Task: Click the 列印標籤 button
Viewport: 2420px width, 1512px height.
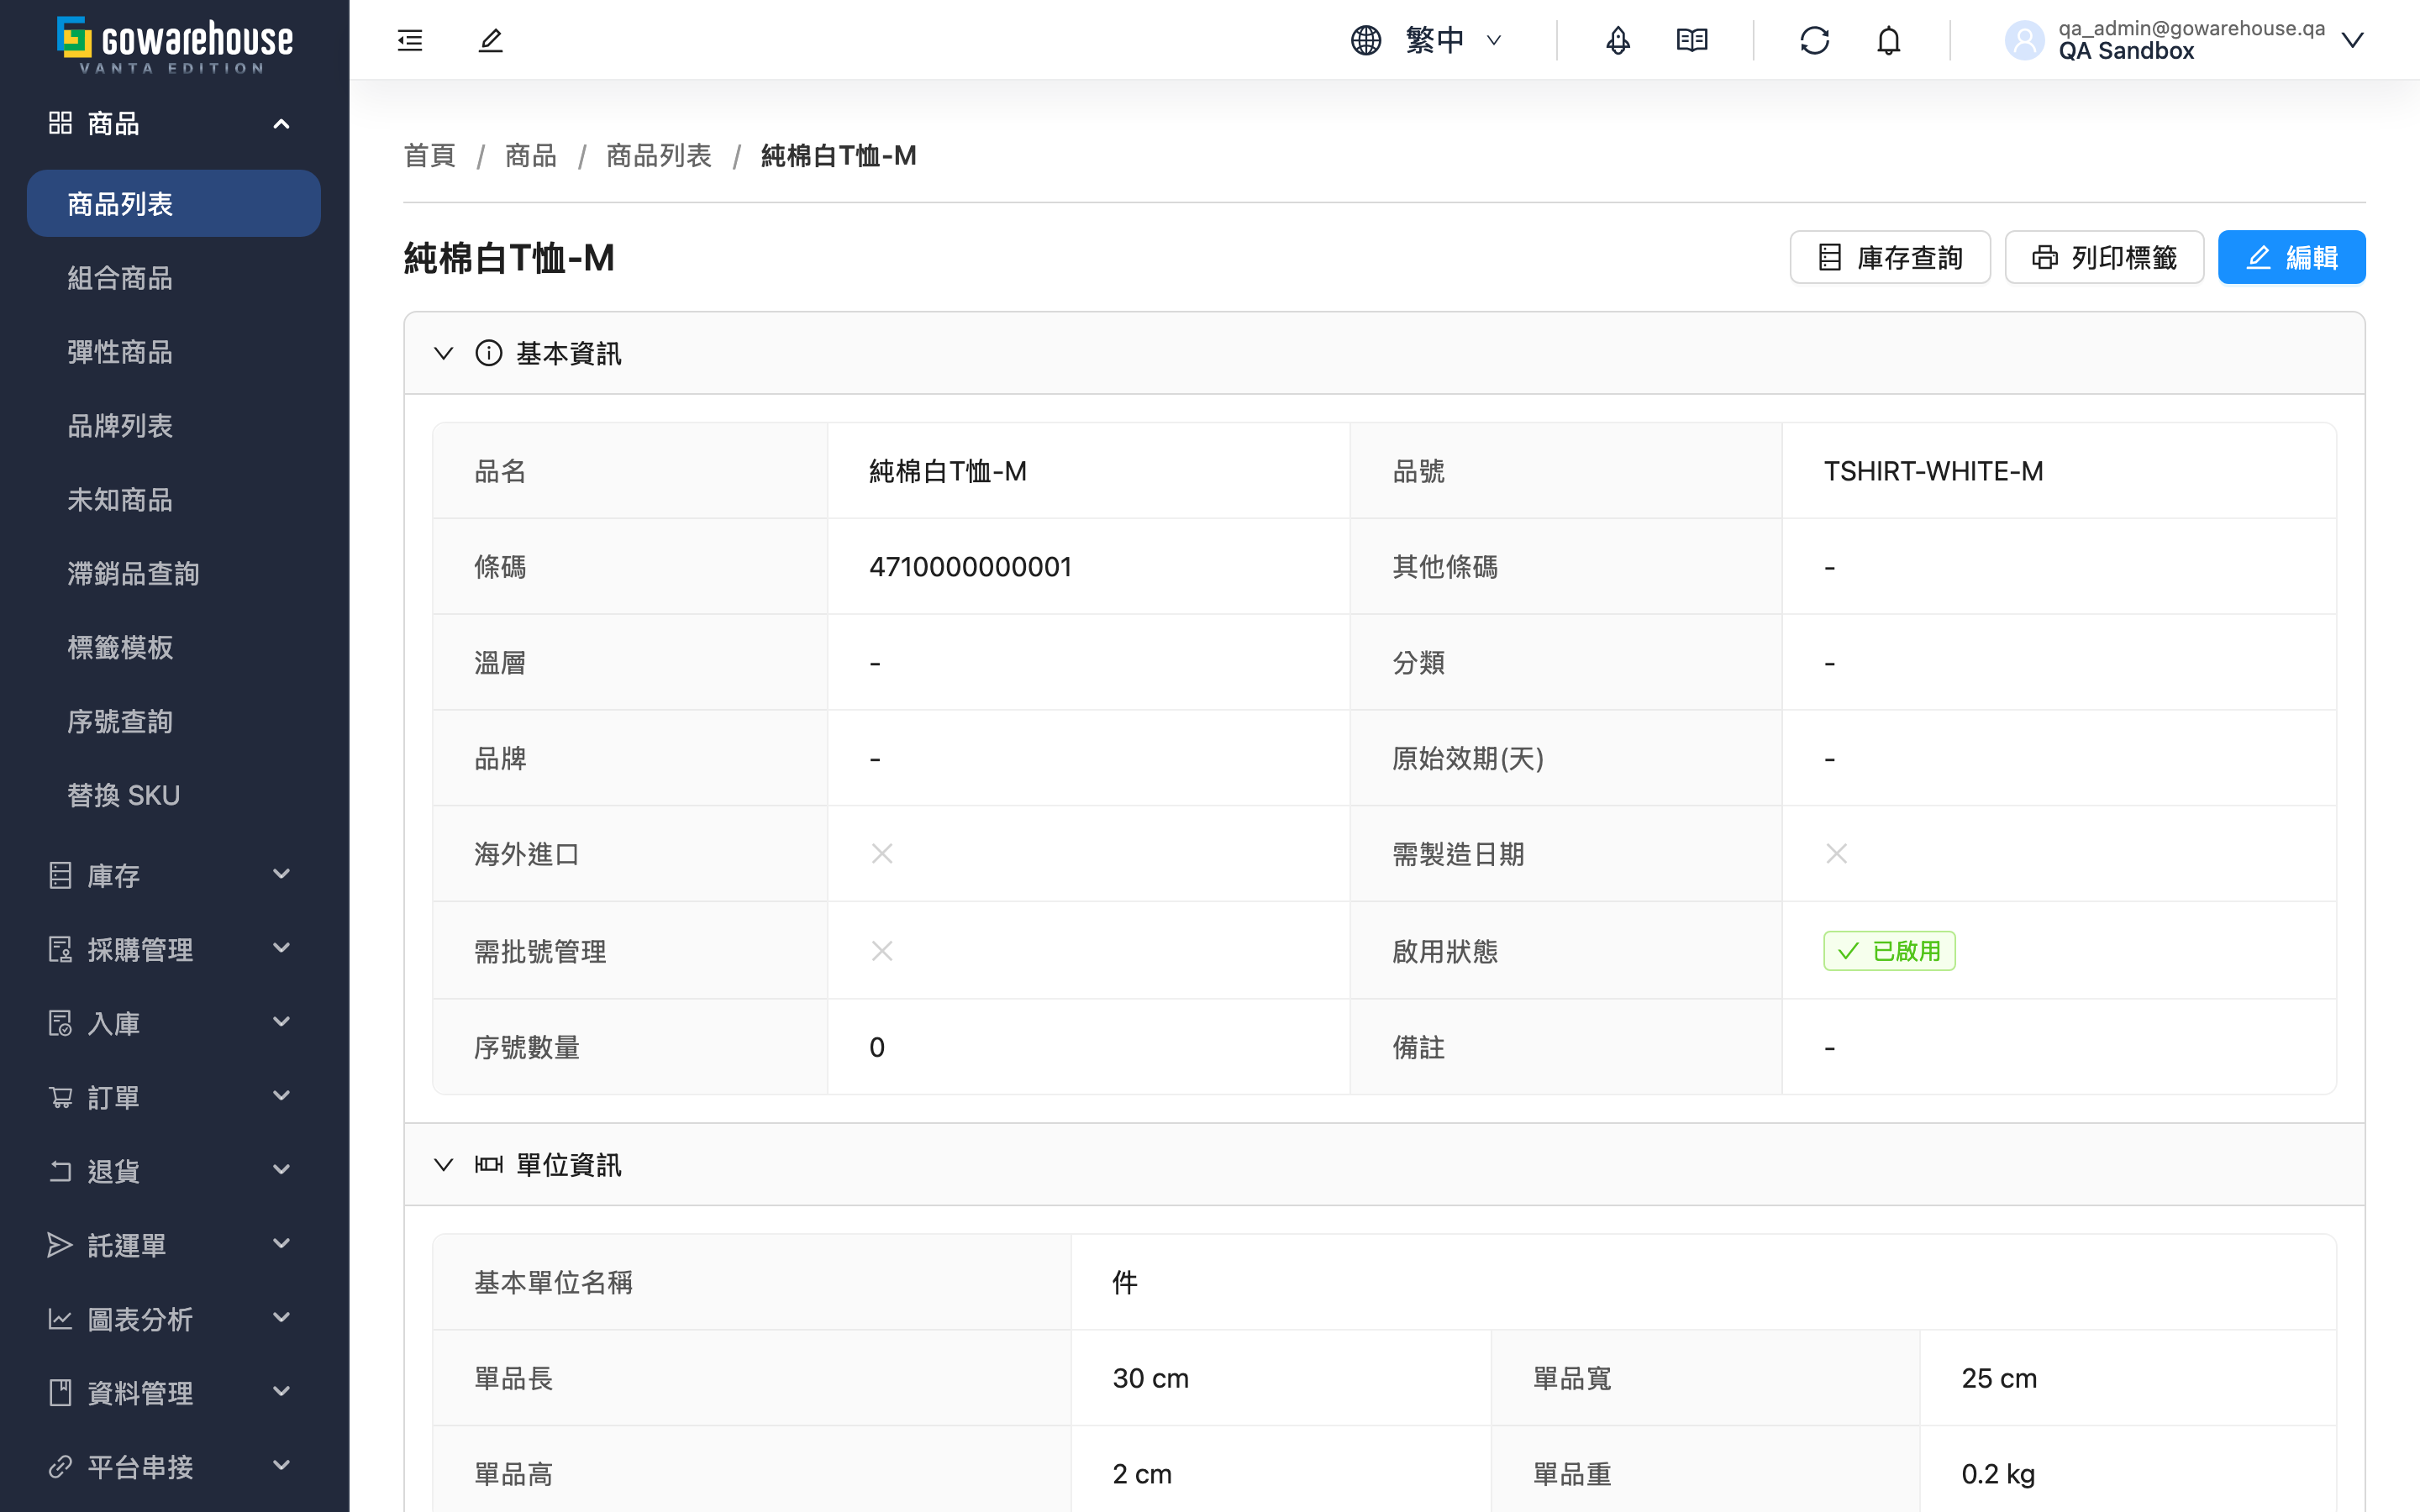Action: [2104, 258]
